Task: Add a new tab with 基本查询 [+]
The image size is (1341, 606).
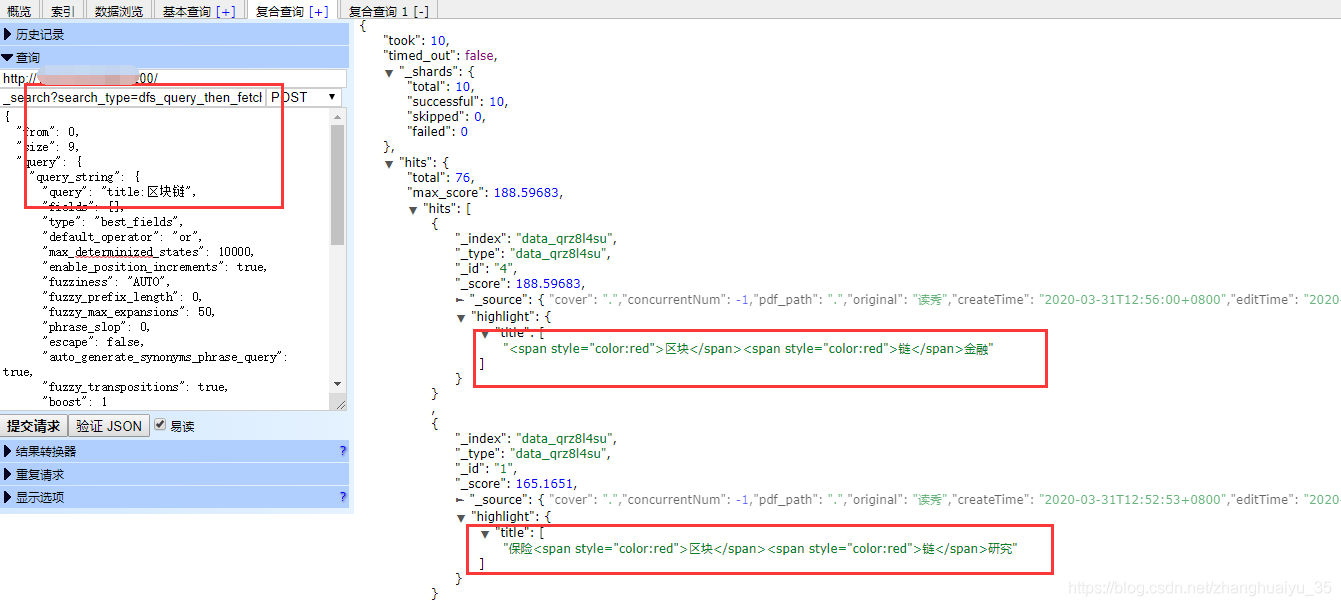Action: point(226,11)
